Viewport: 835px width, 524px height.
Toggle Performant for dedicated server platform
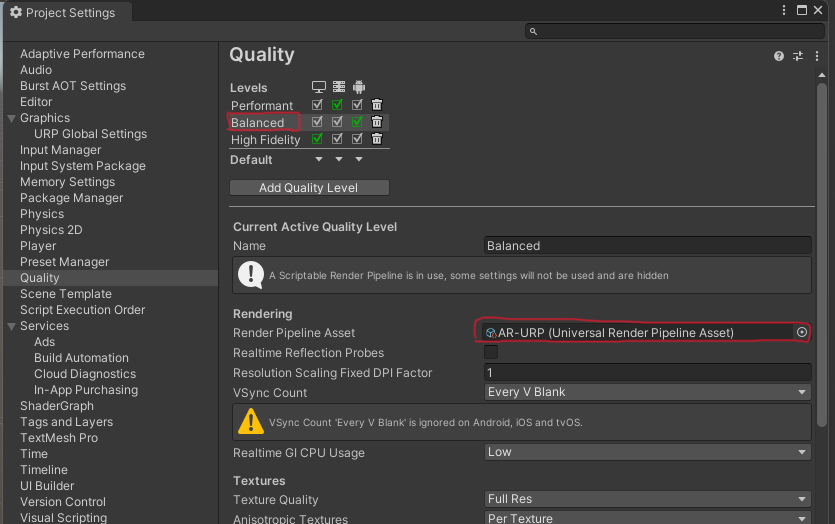point(337,104)
